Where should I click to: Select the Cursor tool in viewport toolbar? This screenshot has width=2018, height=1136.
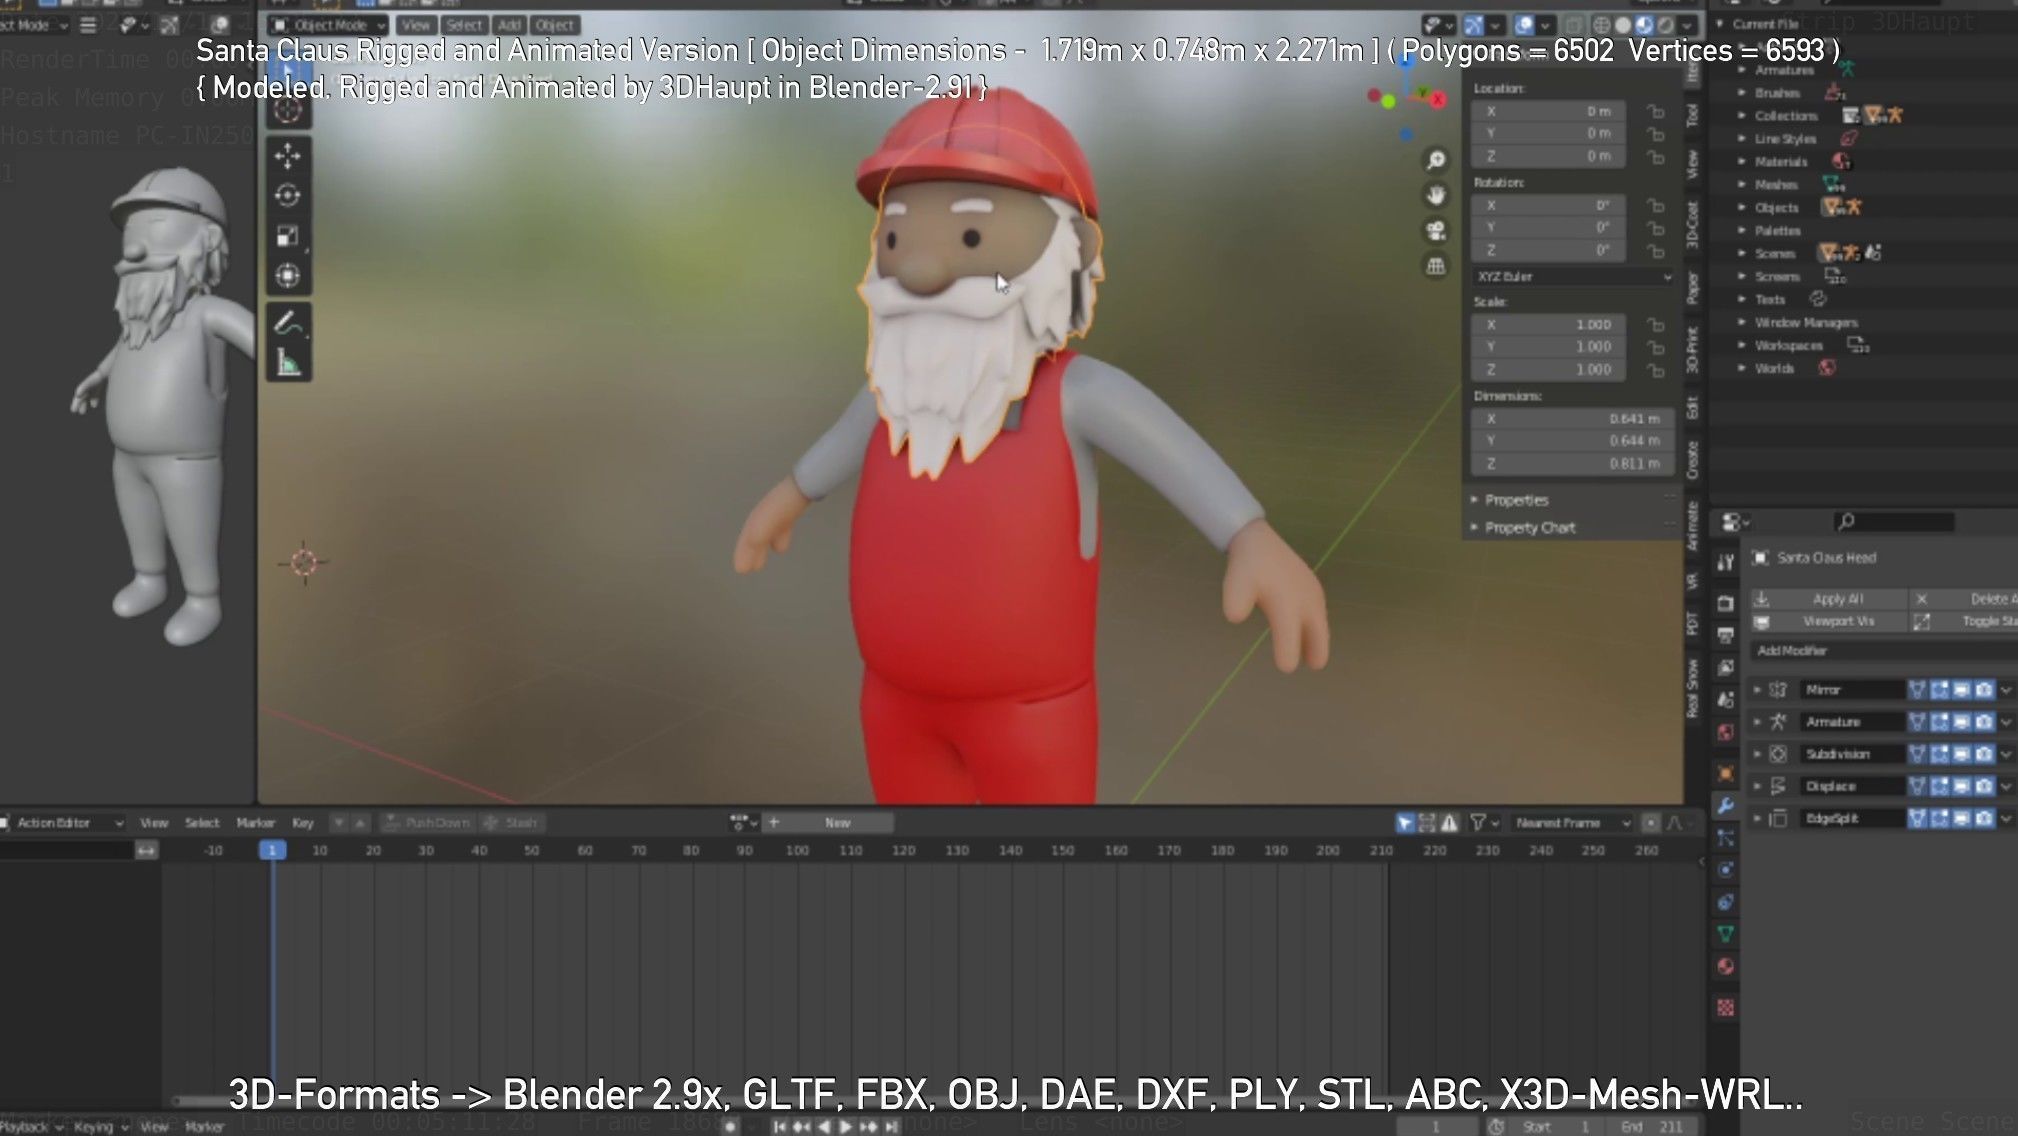coord(288,110)
